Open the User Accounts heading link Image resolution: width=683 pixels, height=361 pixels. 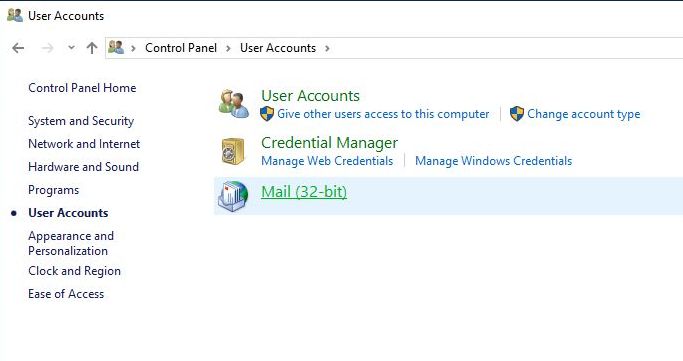tap(311, 96)
